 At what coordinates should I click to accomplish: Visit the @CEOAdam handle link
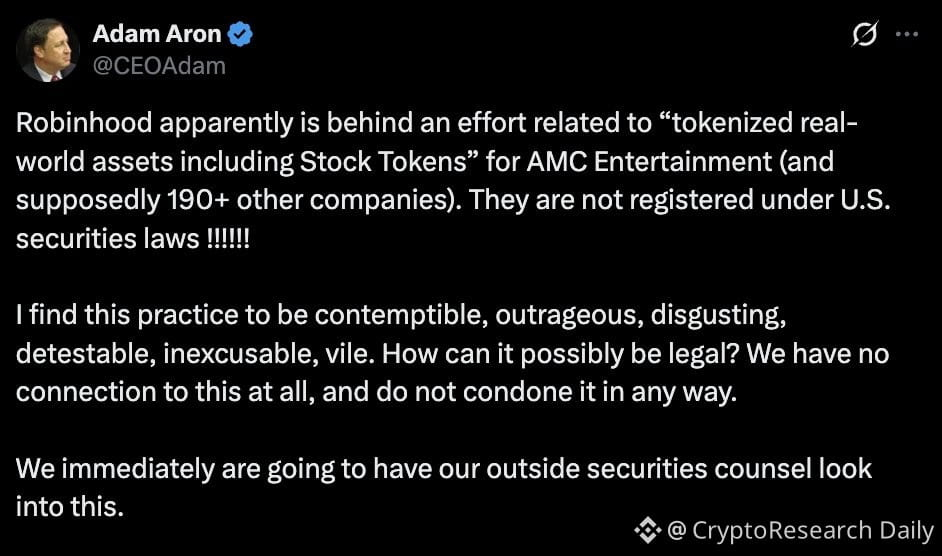[159, 66]
